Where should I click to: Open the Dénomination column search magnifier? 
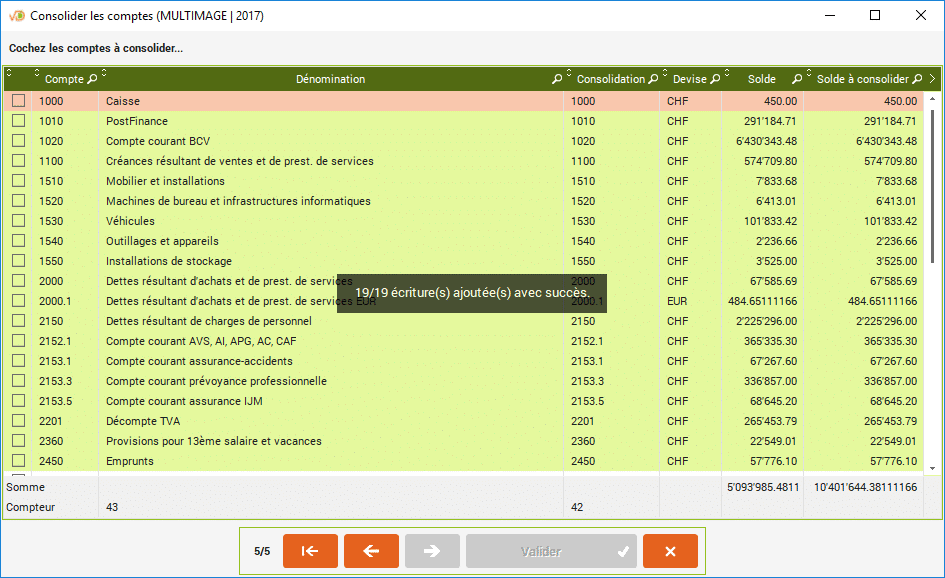pyautogui.click(x=557, y=79)
